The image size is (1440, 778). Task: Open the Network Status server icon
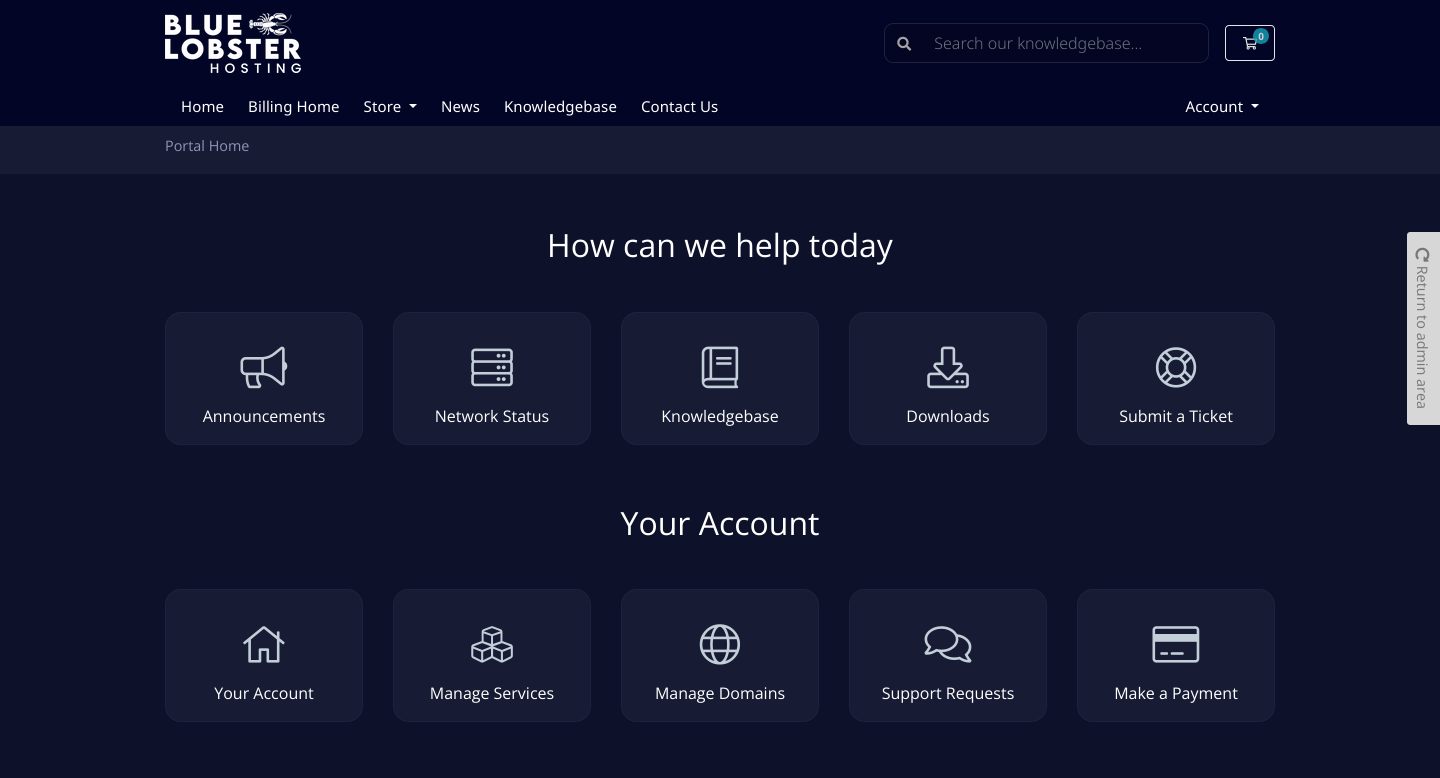click(492, 367)
